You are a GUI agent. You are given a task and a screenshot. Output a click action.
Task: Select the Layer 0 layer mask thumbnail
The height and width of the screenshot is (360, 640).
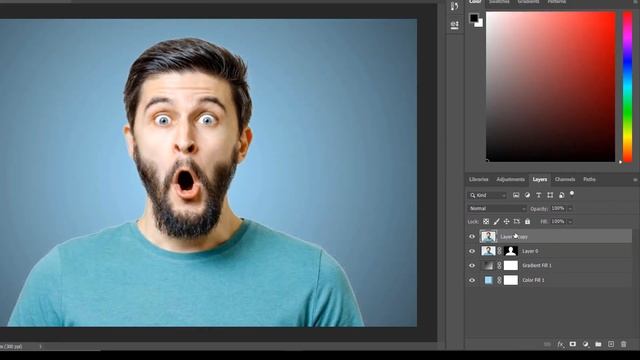tap(511, 251)
